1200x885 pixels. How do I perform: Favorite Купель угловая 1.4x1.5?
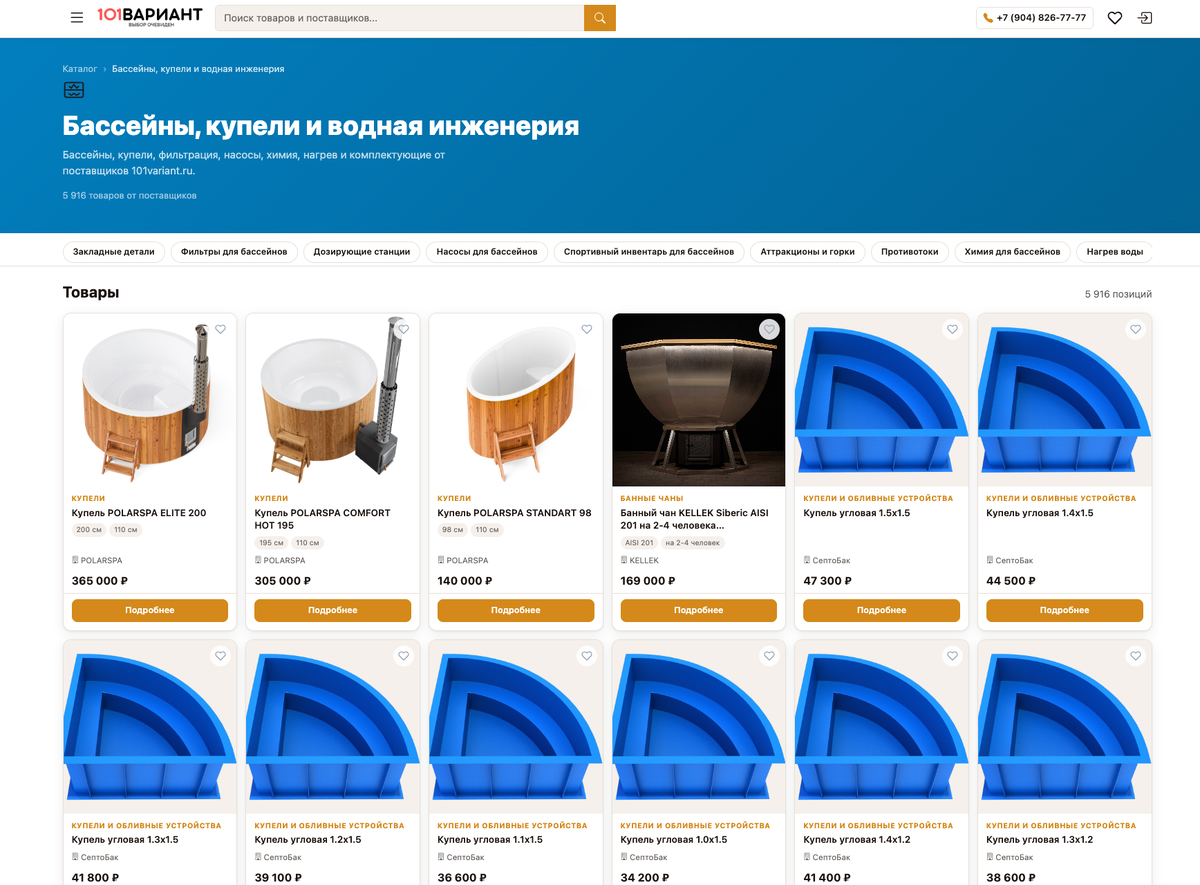coord(1135,329)
